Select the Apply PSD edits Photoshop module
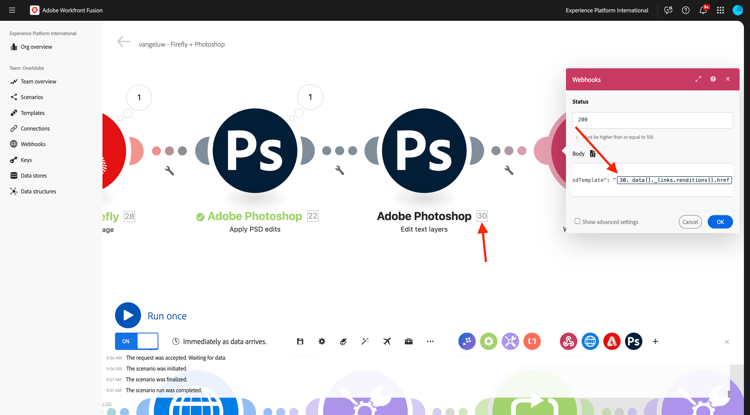Viewport: 750px width, 415px height. pos(254,151)
